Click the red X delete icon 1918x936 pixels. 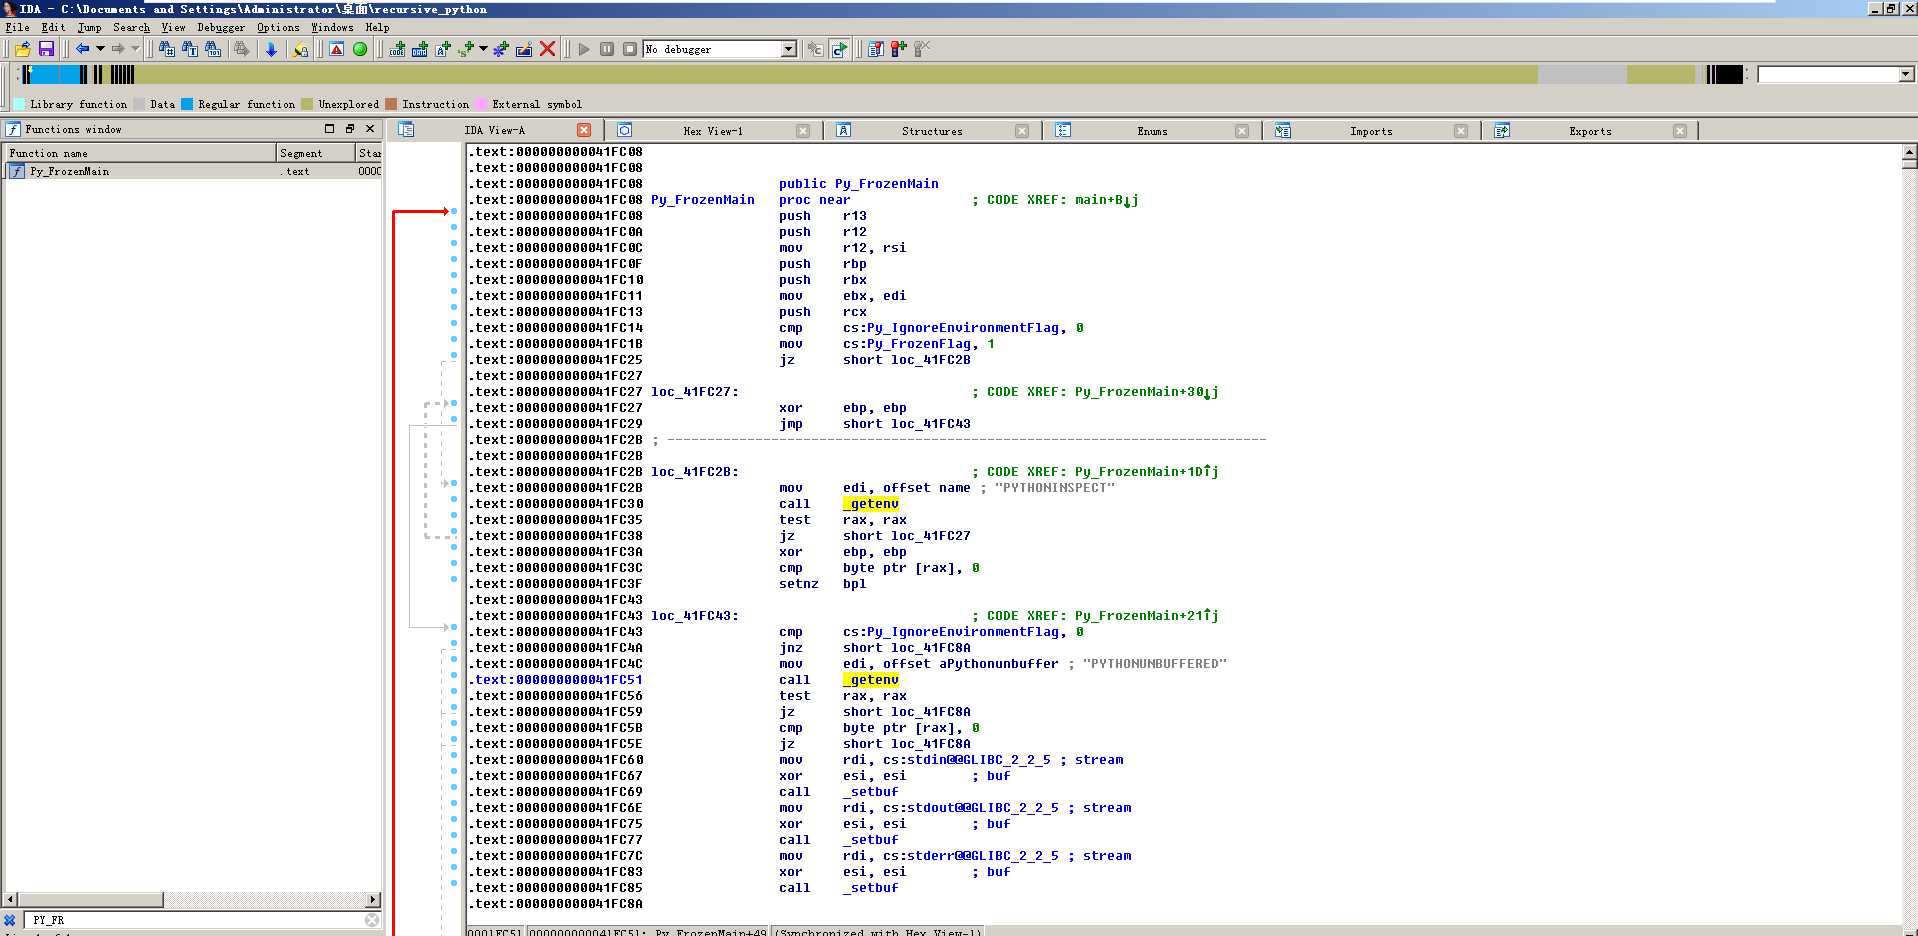tap(548, 49)
